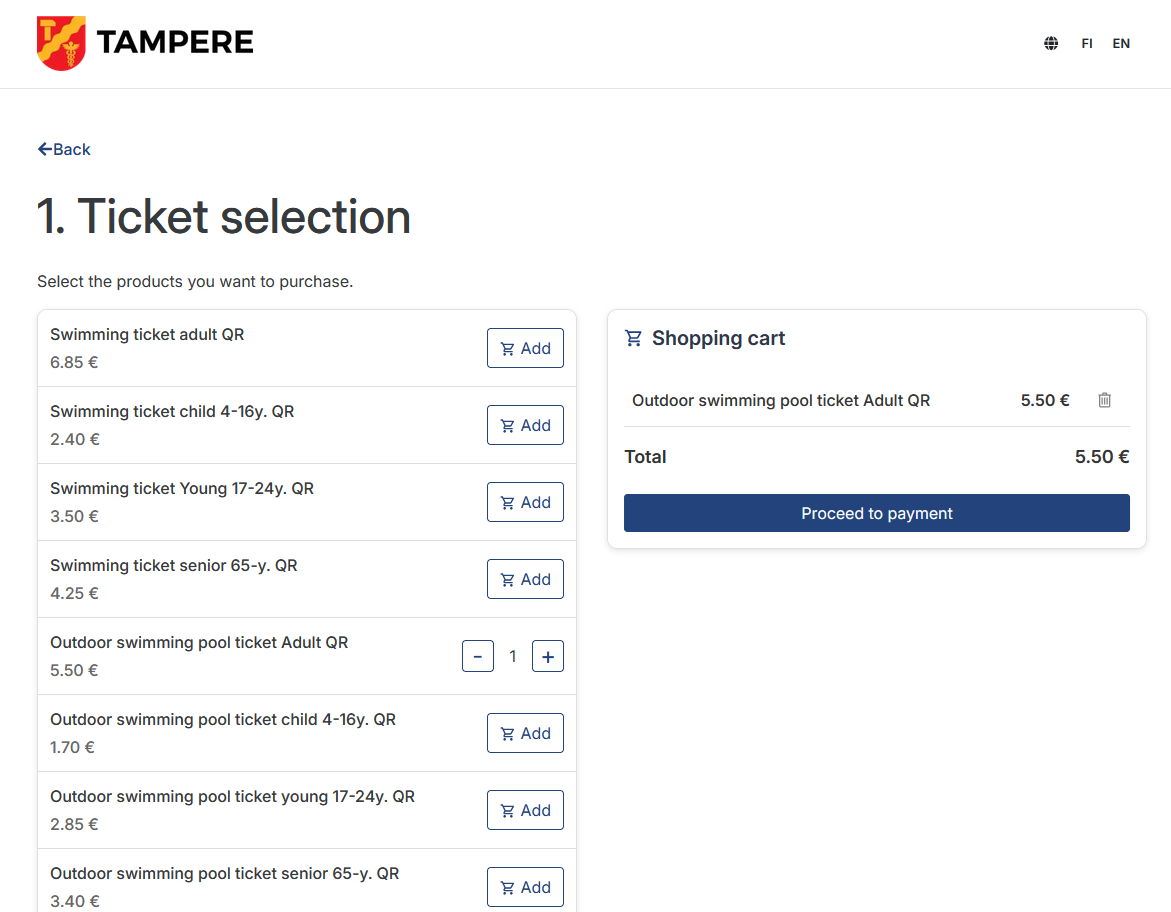Click the back arrow icon
The image size is (1171, 912).
point(44,149)
